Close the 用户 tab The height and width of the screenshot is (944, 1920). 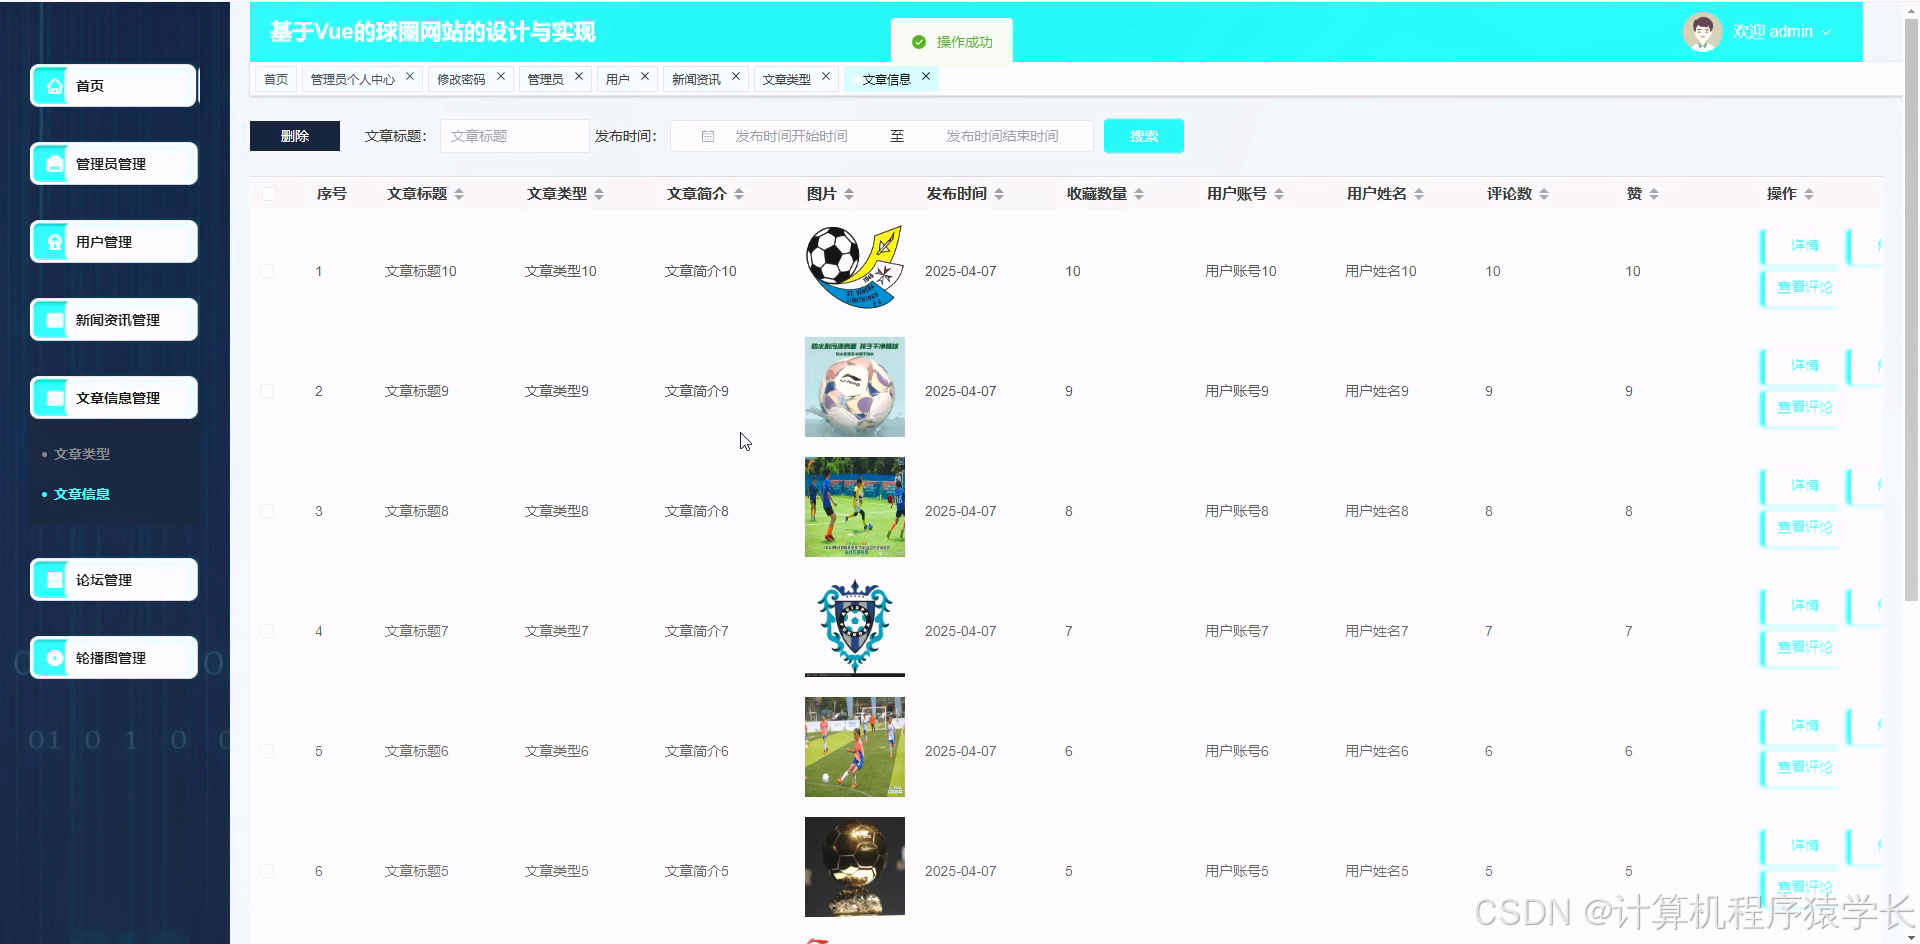click(645, 76)
